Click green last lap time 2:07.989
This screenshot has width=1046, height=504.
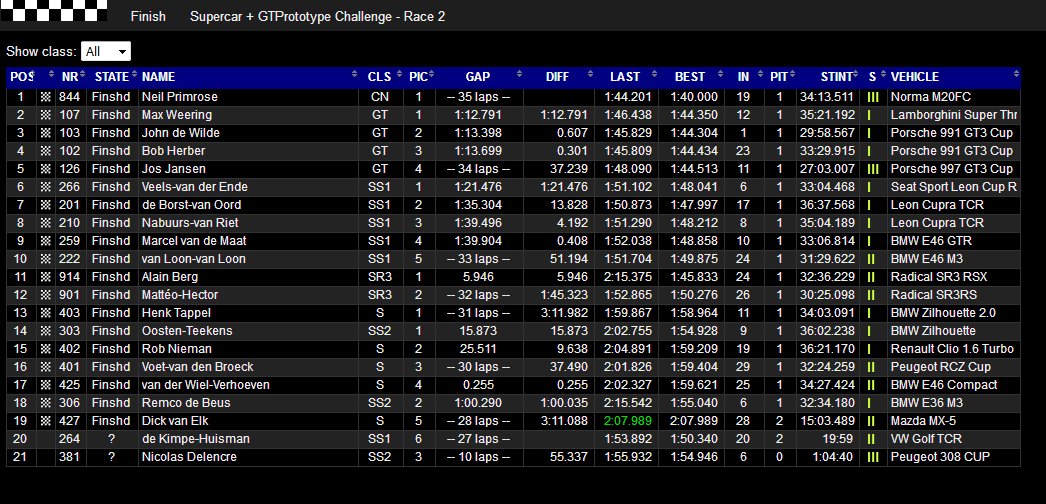628,421
